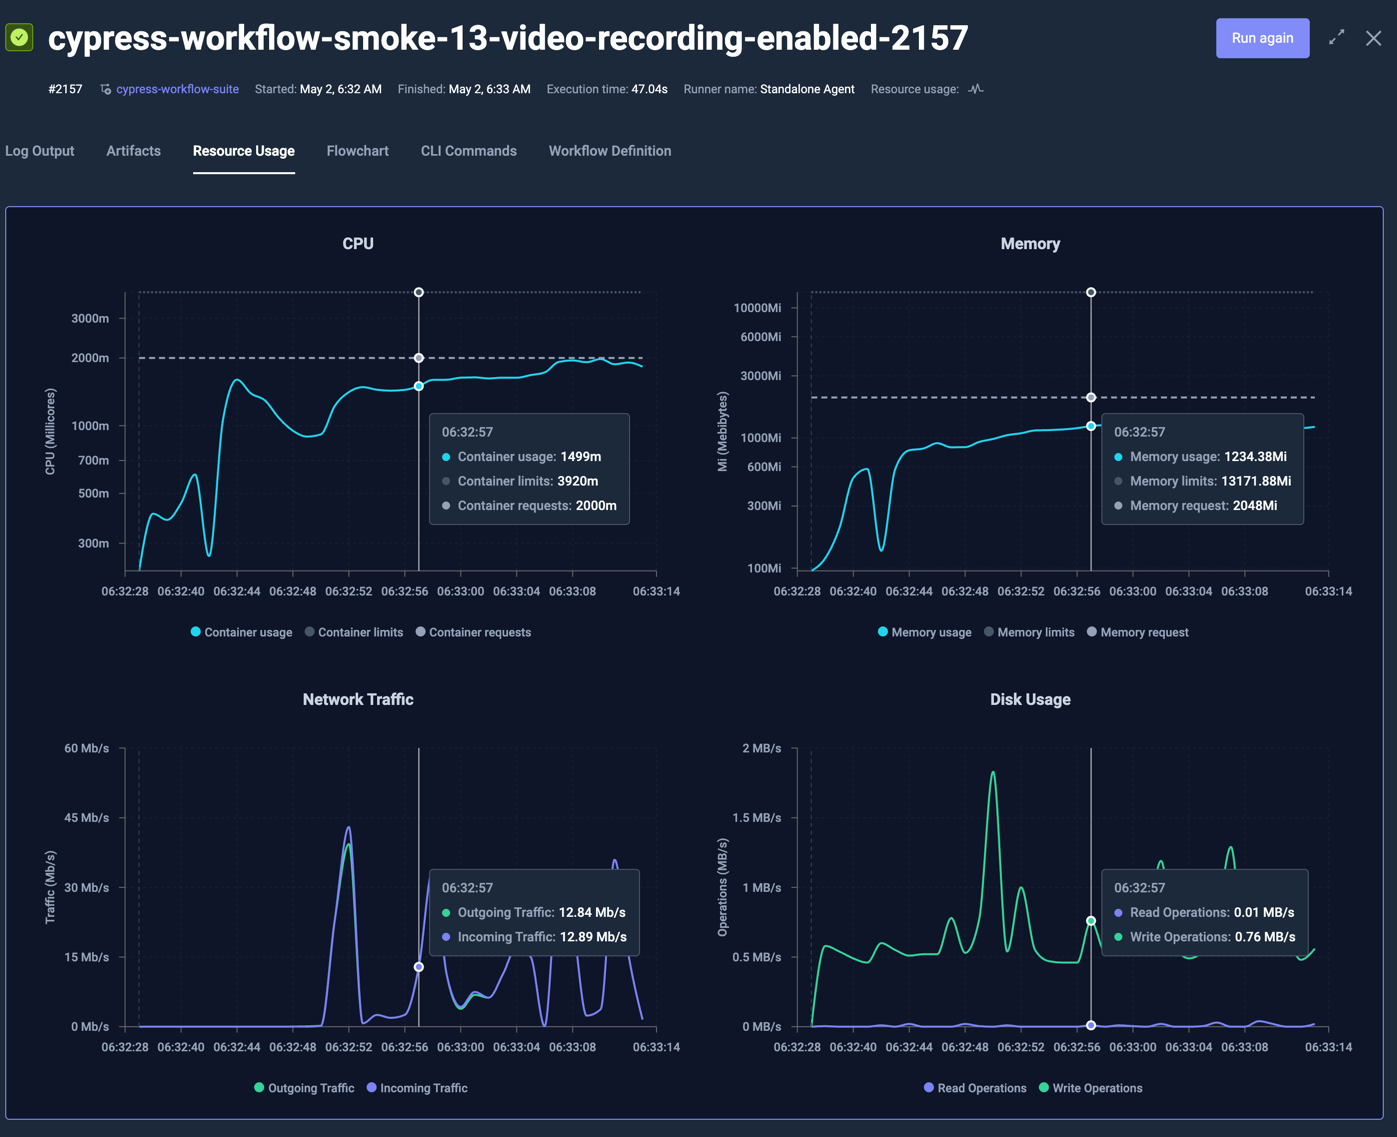1397x1137 pixels.
Task: Toggle Memory usage legend series
Action: (x=924, y=632)
